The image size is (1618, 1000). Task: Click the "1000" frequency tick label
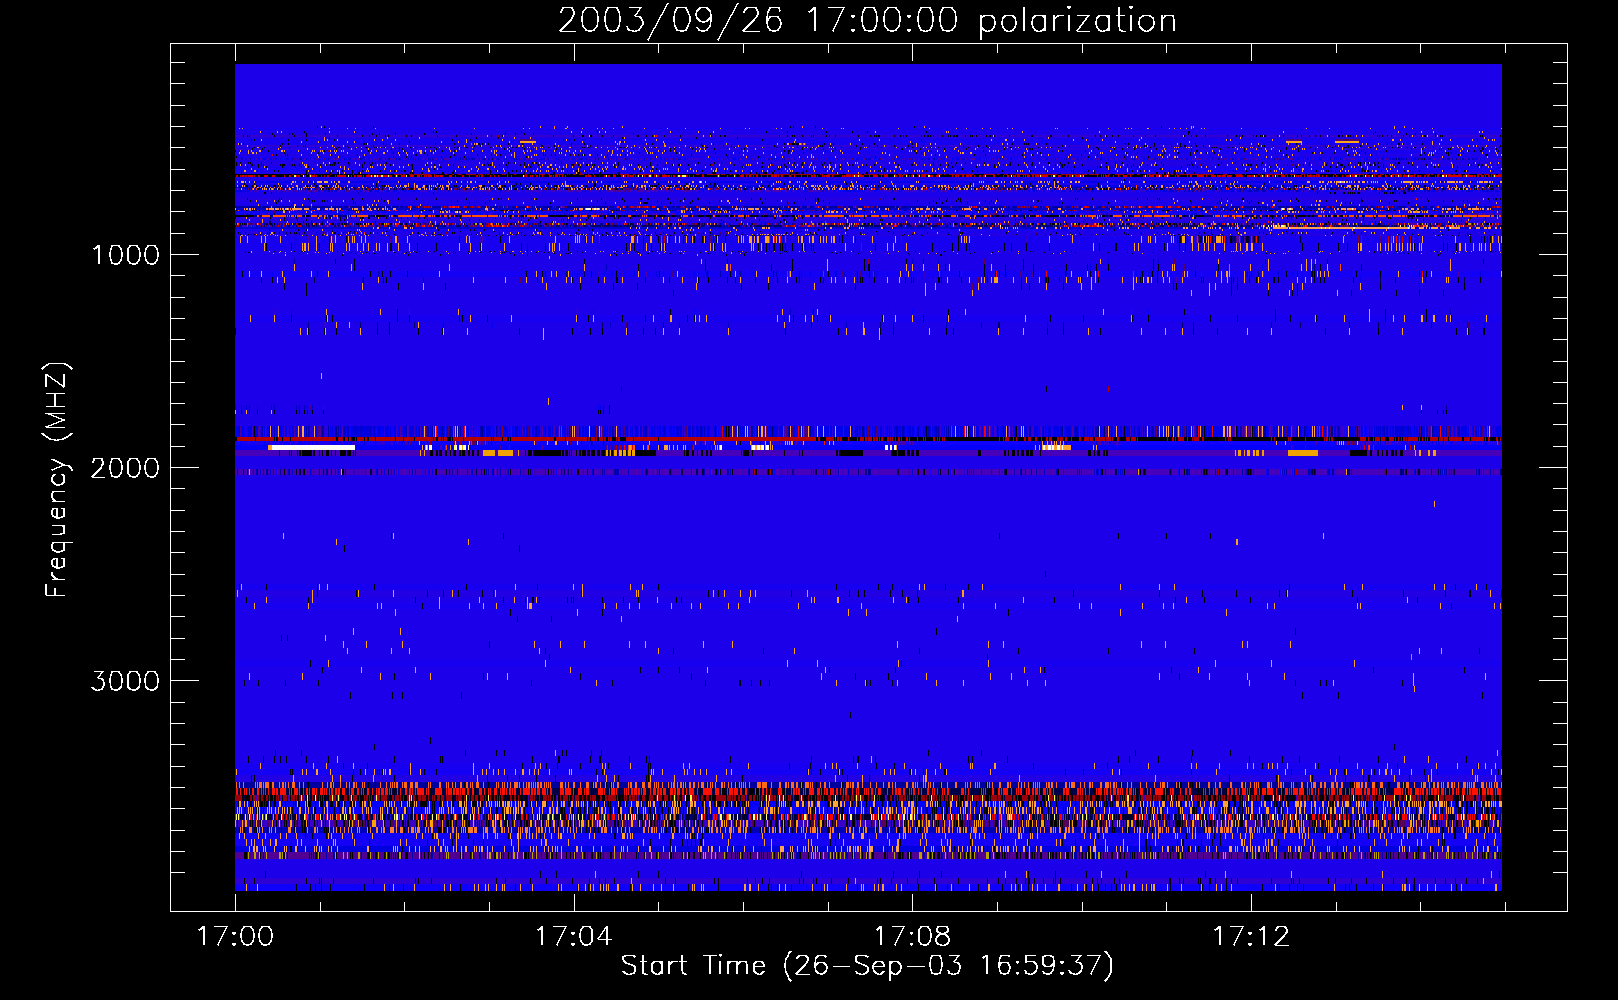[x=125, y=255]
